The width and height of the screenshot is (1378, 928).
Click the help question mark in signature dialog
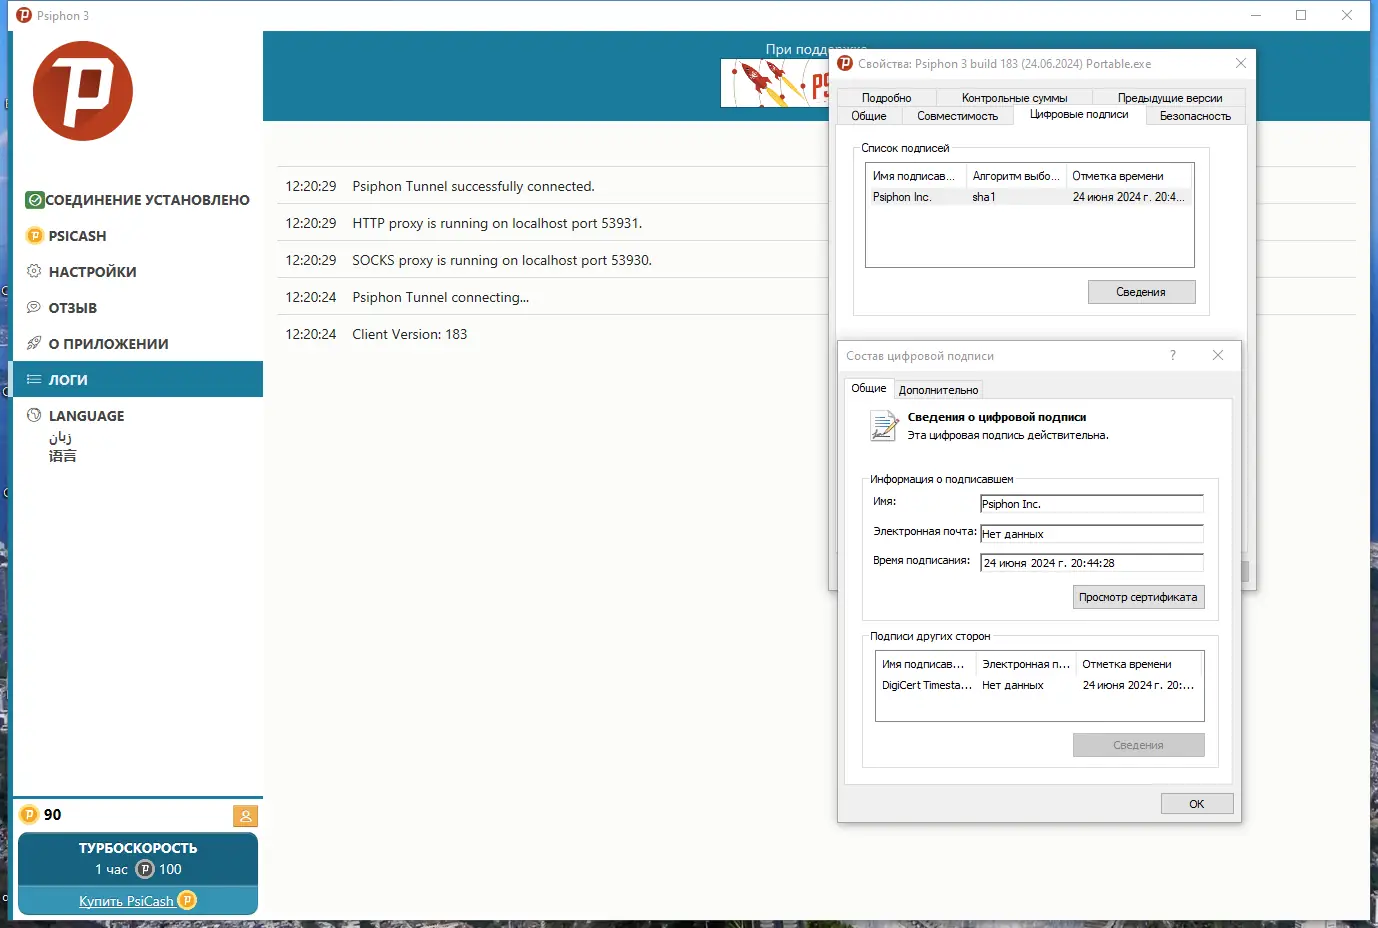[1173, 355]
